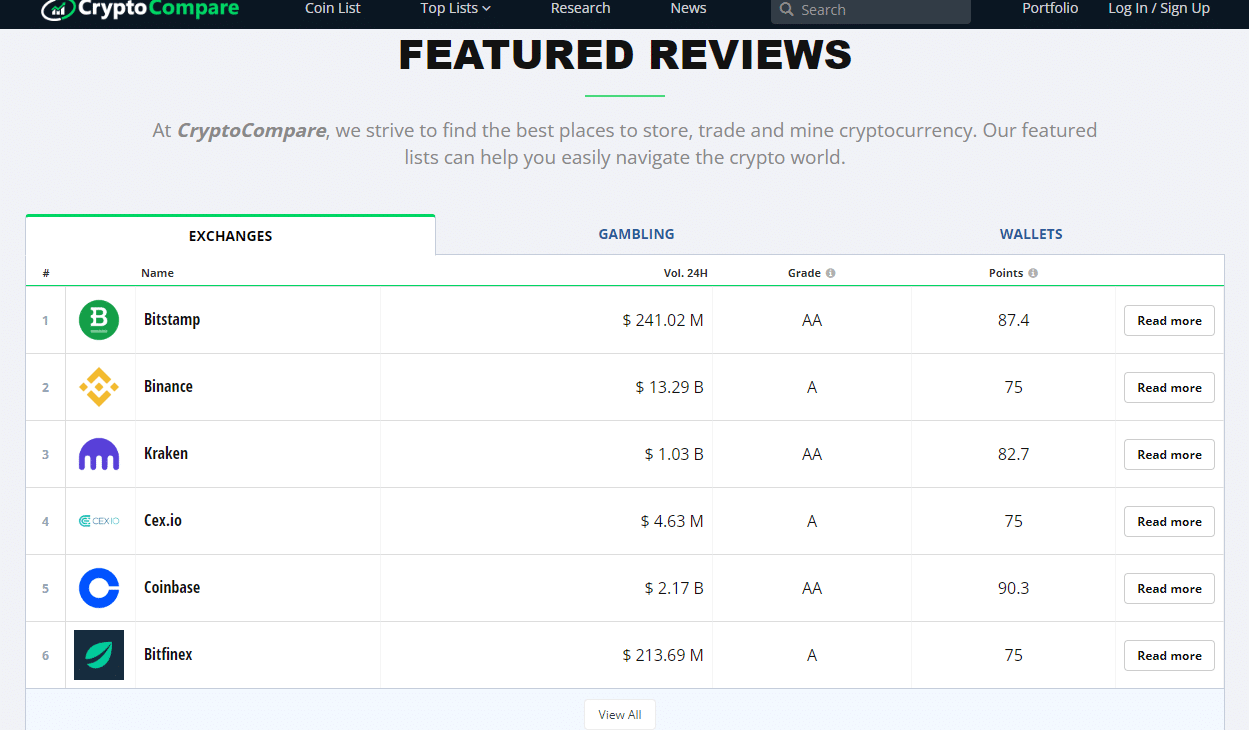Switch to the Gambling tab

coord(636,234)
